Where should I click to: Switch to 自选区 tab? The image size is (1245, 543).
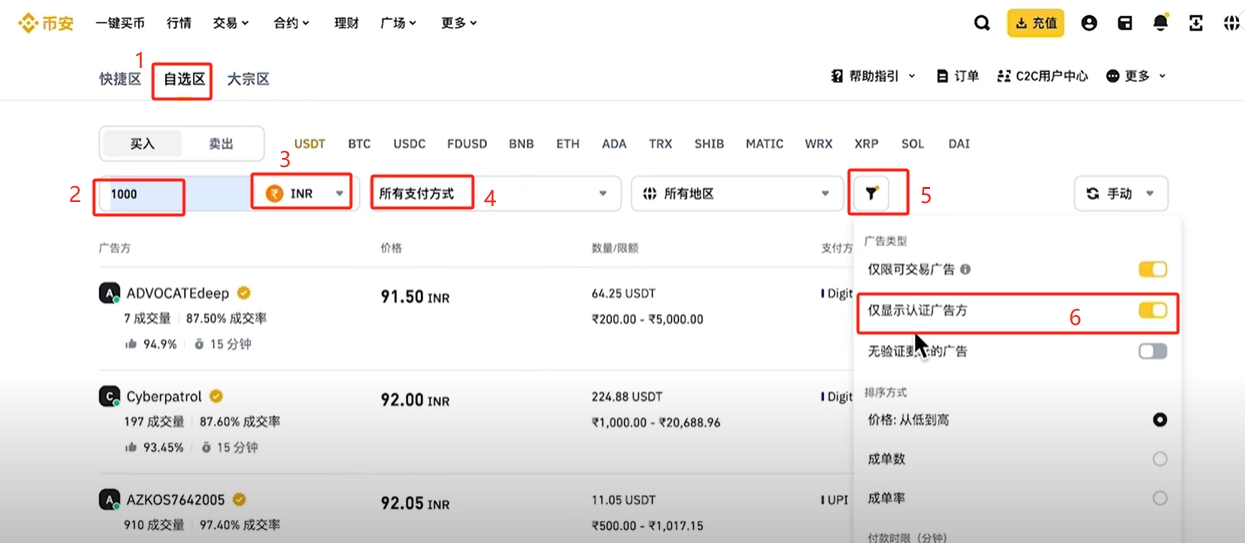[x=184, y=79]
